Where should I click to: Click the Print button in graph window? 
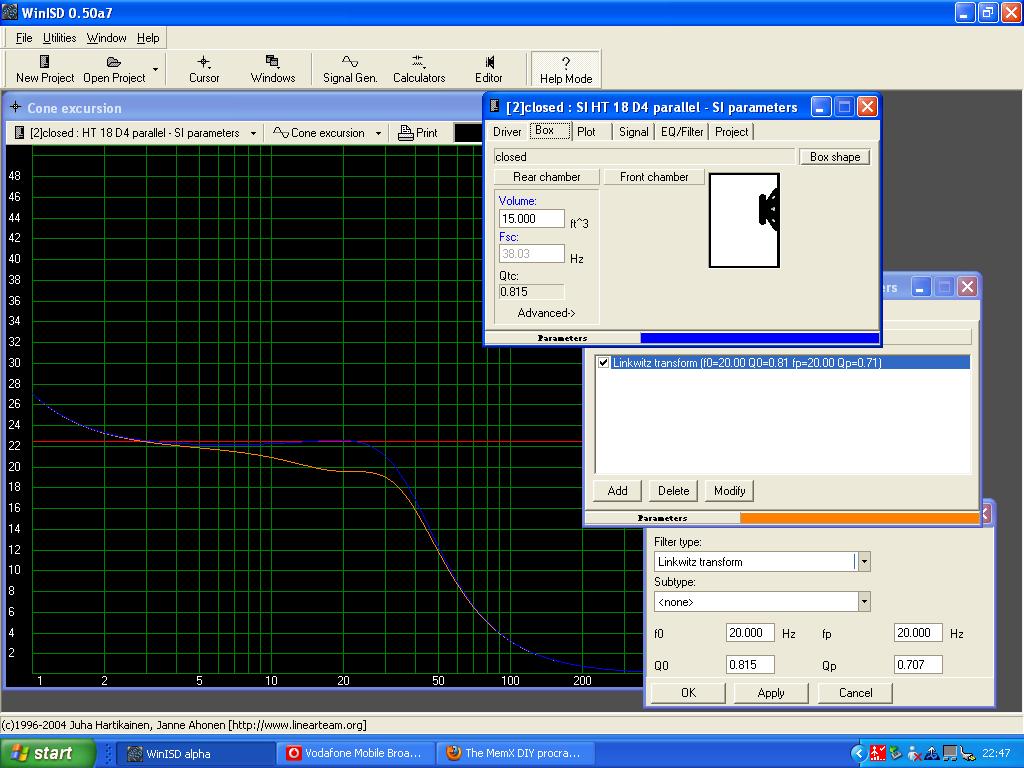418,133
